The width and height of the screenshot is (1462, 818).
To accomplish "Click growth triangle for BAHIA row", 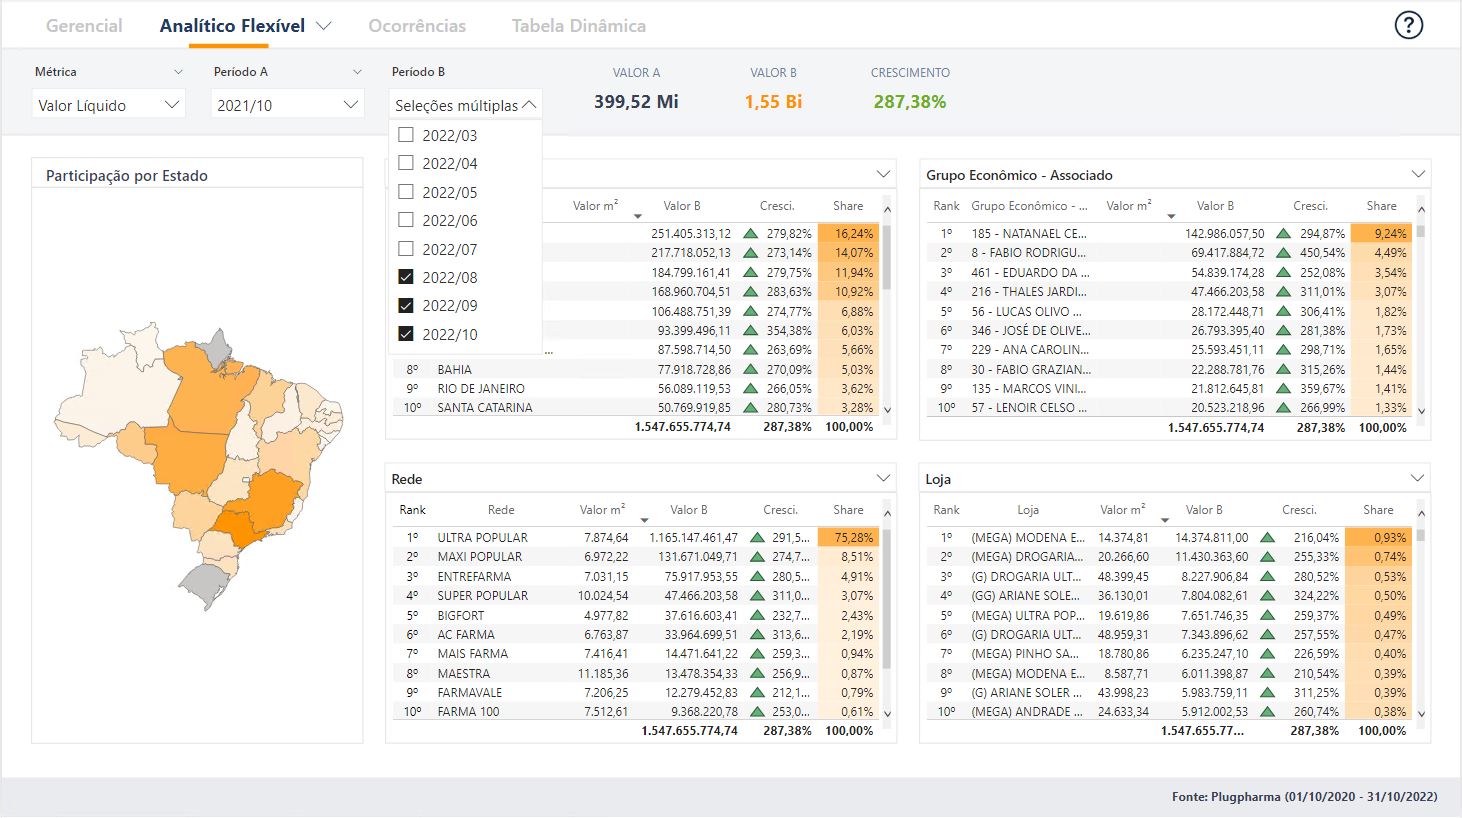I will 750,370.
